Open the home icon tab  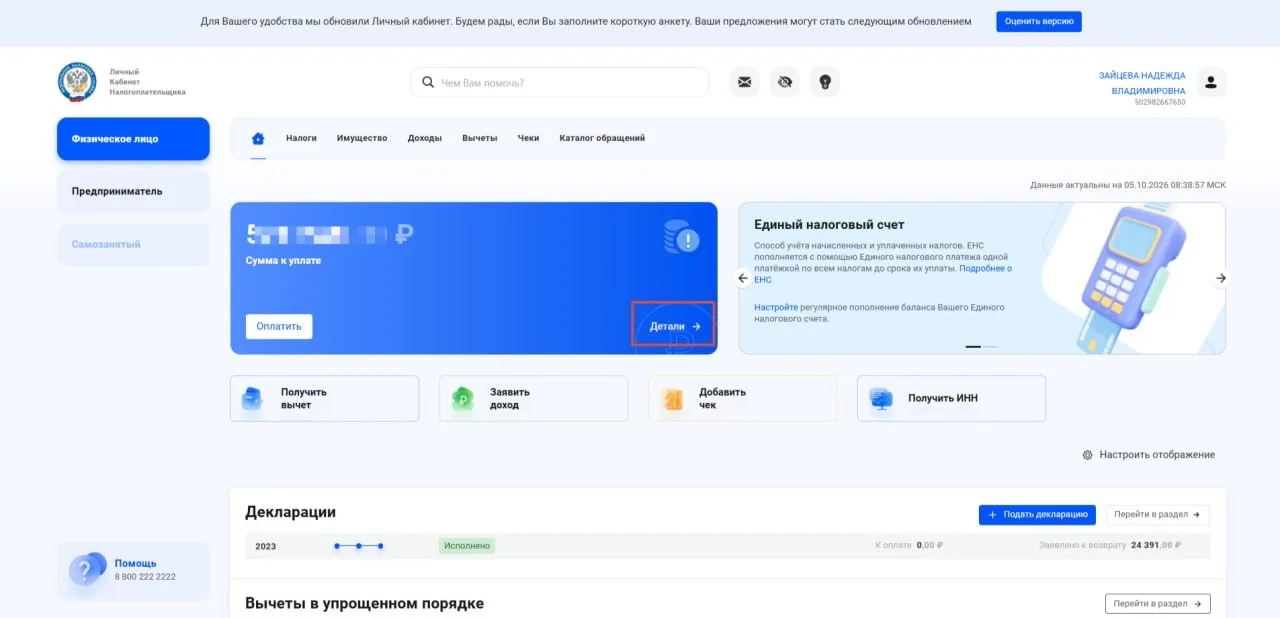click(258, 138)
